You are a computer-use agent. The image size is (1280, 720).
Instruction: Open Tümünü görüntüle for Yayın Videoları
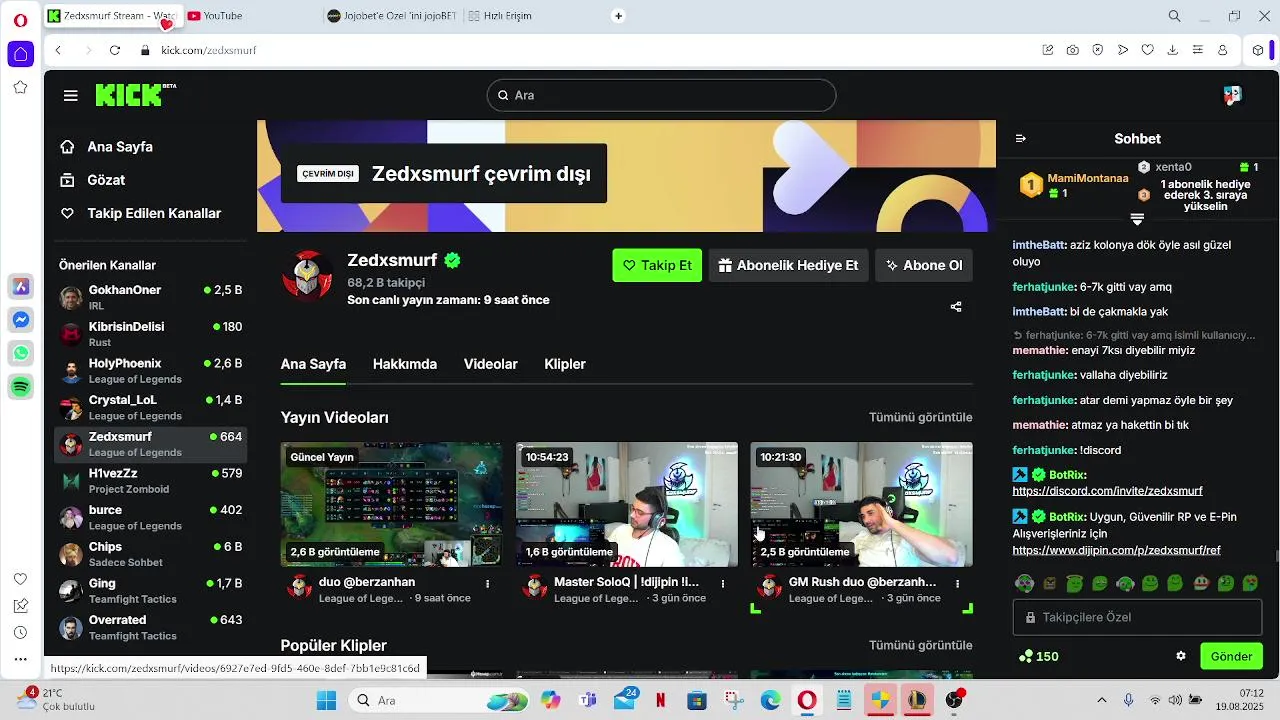click(920, 417)
